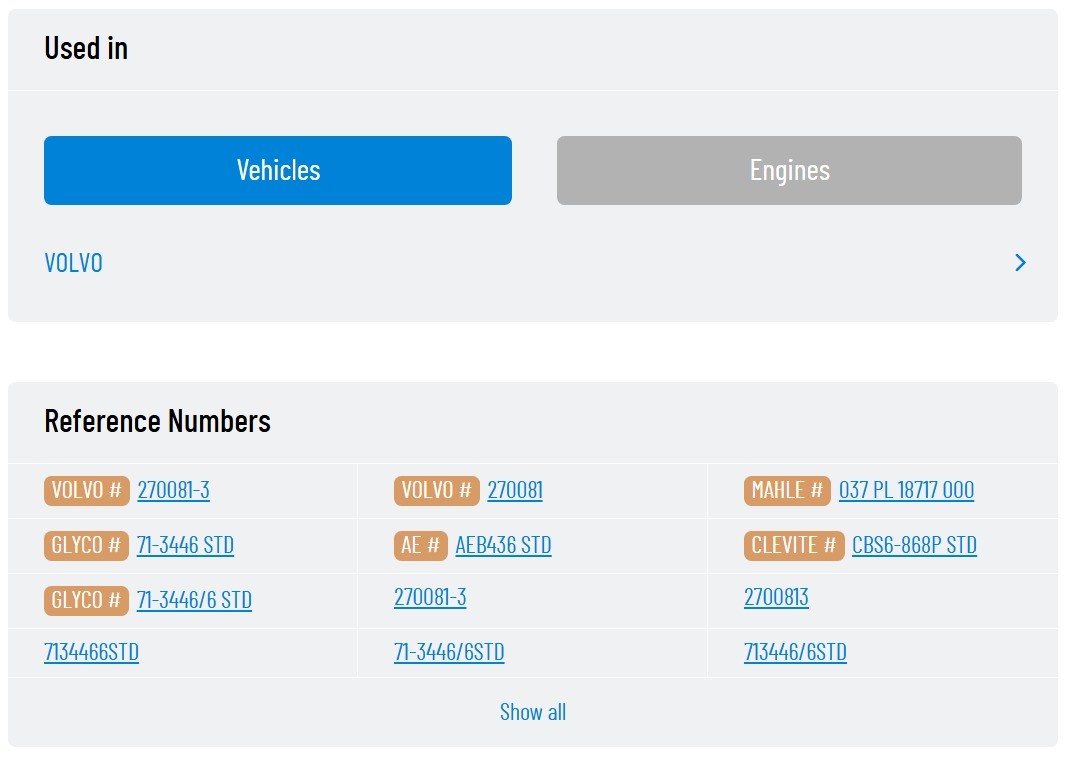Click the Used in heading
Viewport: 1068px width, 760px height.
point(86,48)
